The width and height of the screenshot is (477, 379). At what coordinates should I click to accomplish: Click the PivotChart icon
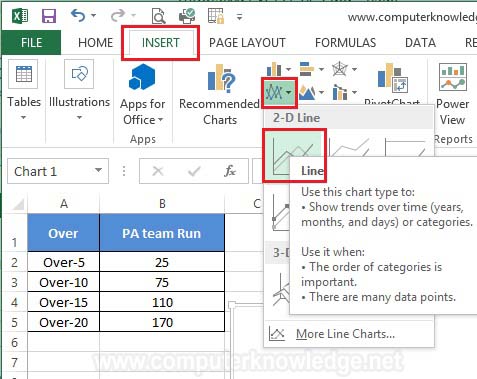(393, 78)
